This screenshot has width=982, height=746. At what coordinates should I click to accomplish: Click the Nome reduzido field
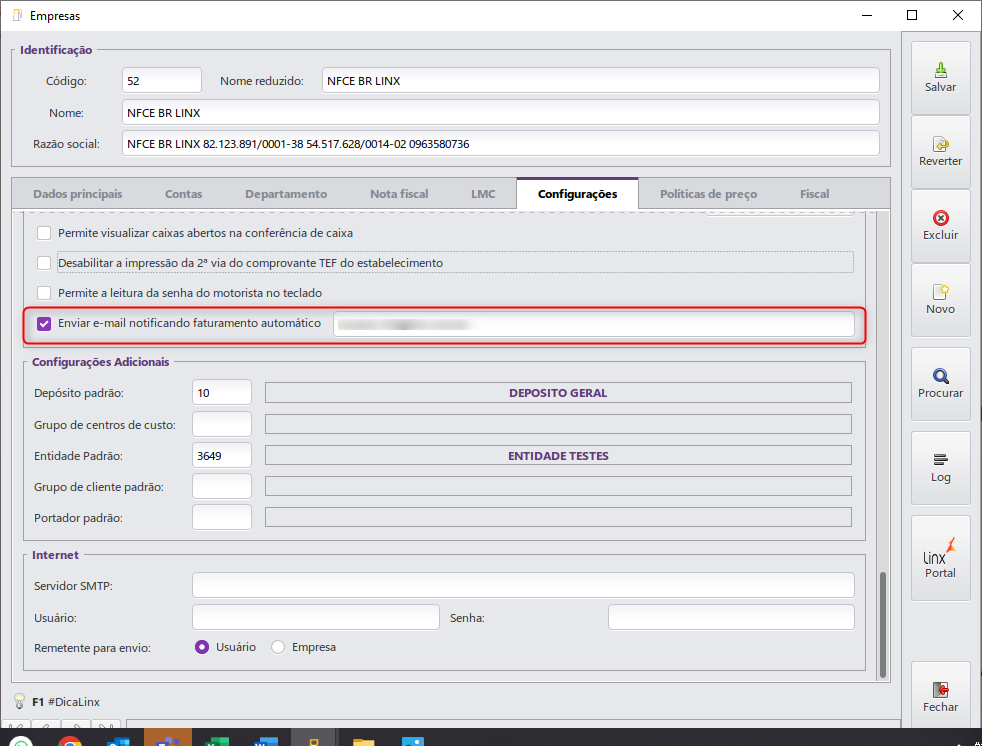point(601,81)
